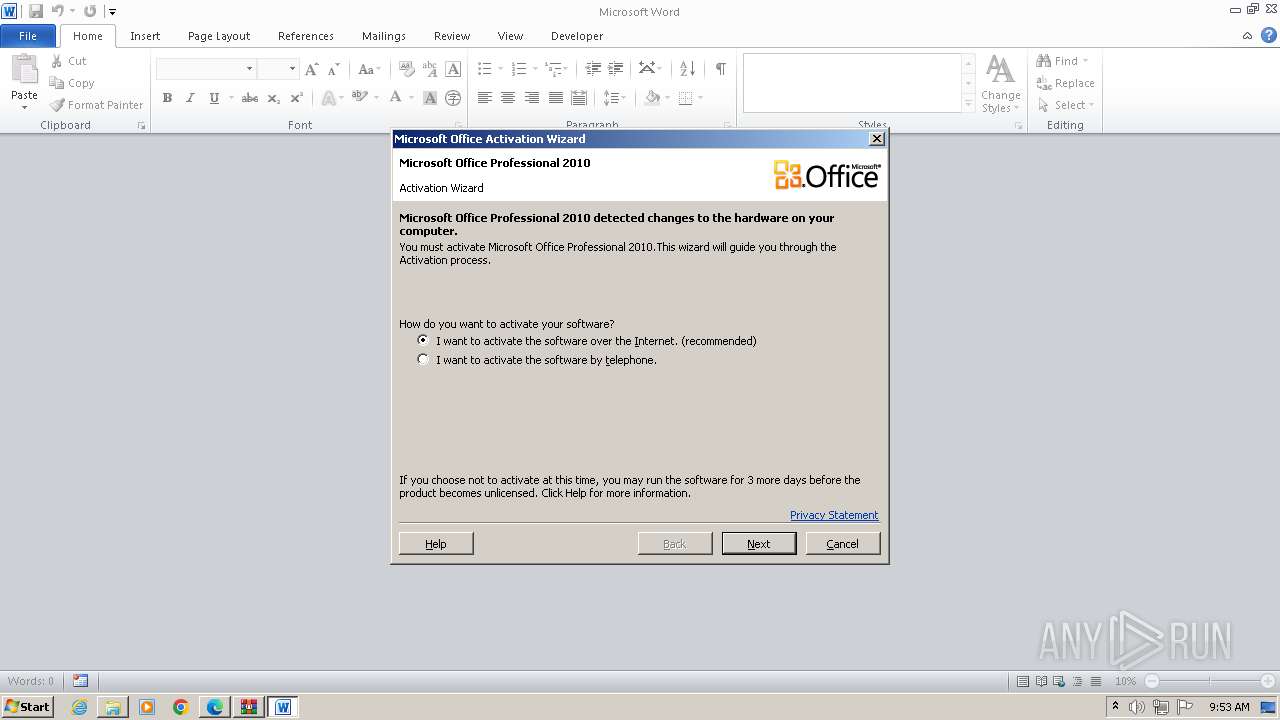
Task: Open the Windows Start menu
Action: coord(28,707)
